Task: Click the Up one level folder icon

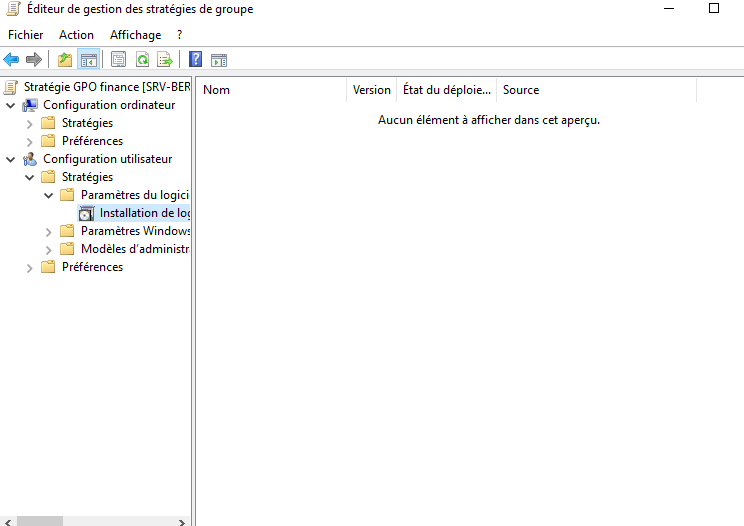Action: [65, 59]
